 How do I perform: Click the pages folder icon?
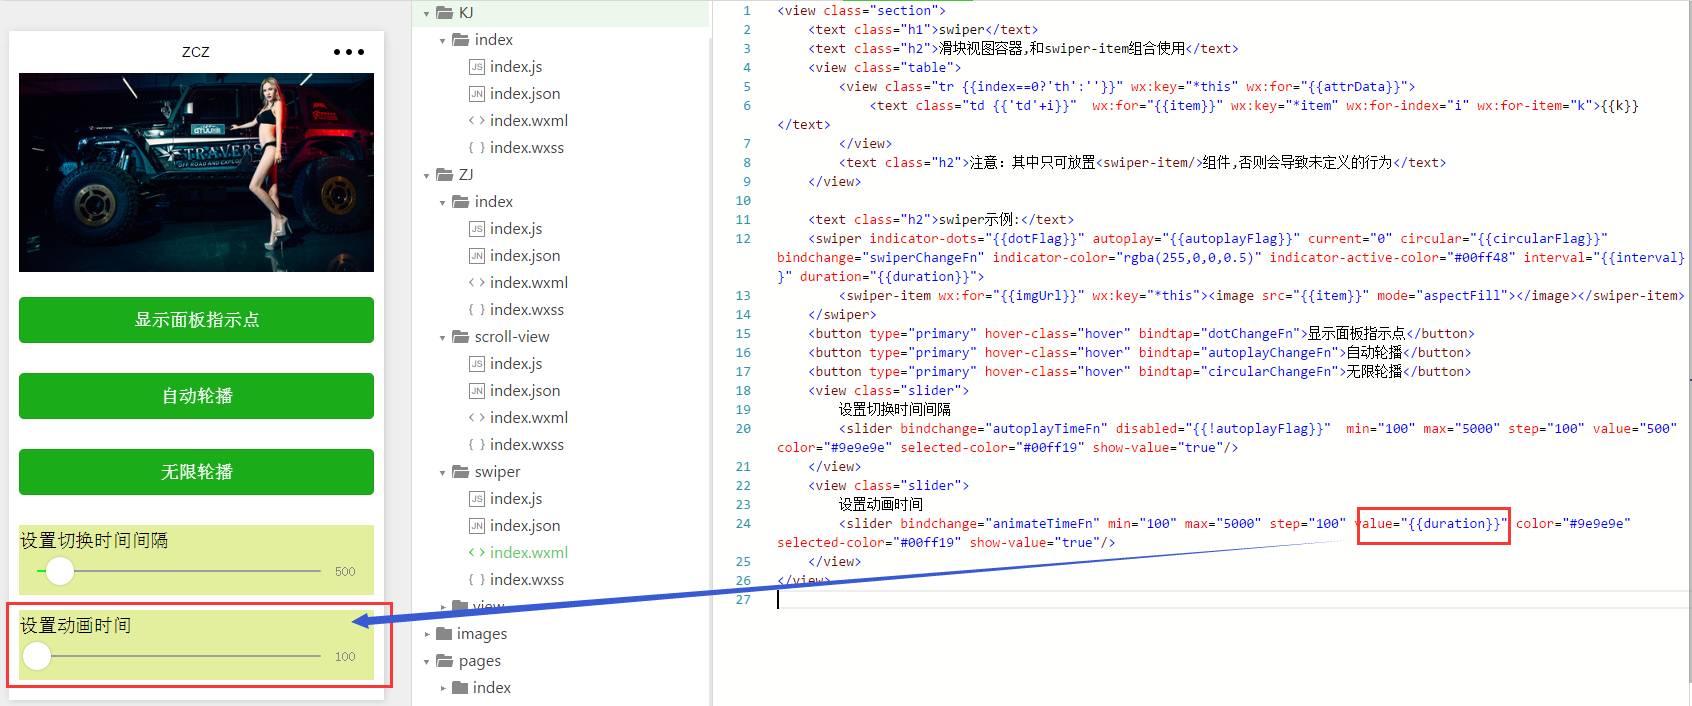pyautogui.click(x=444, y=661)
